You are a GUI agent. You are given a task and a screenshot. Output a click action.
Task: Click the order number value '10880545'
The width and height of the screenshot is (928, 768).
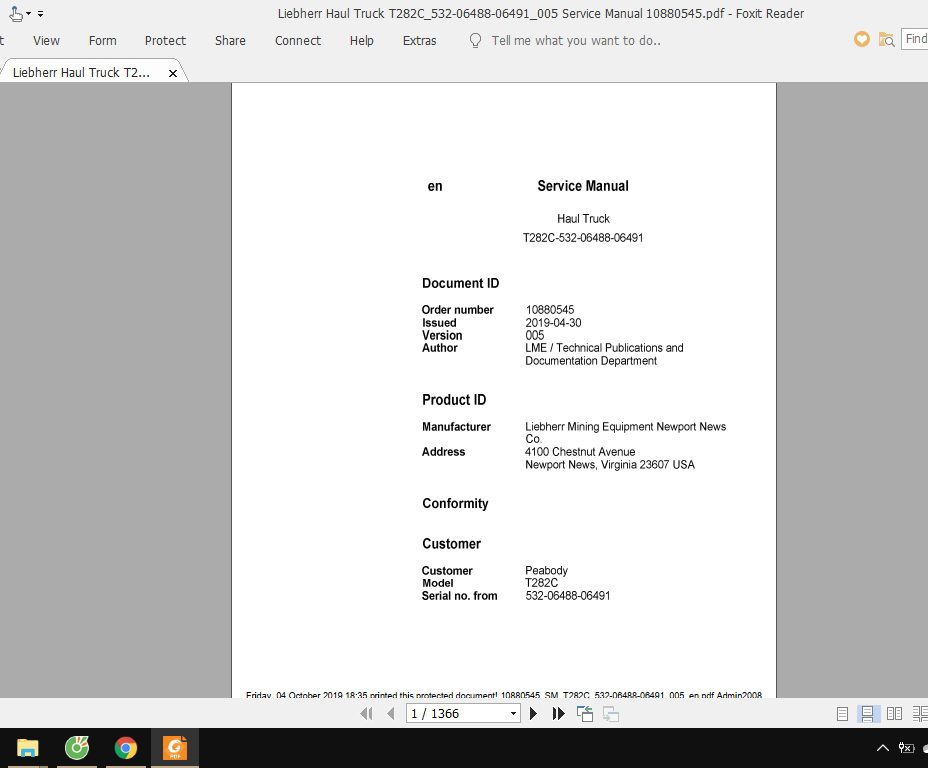[x=550, y=309]
